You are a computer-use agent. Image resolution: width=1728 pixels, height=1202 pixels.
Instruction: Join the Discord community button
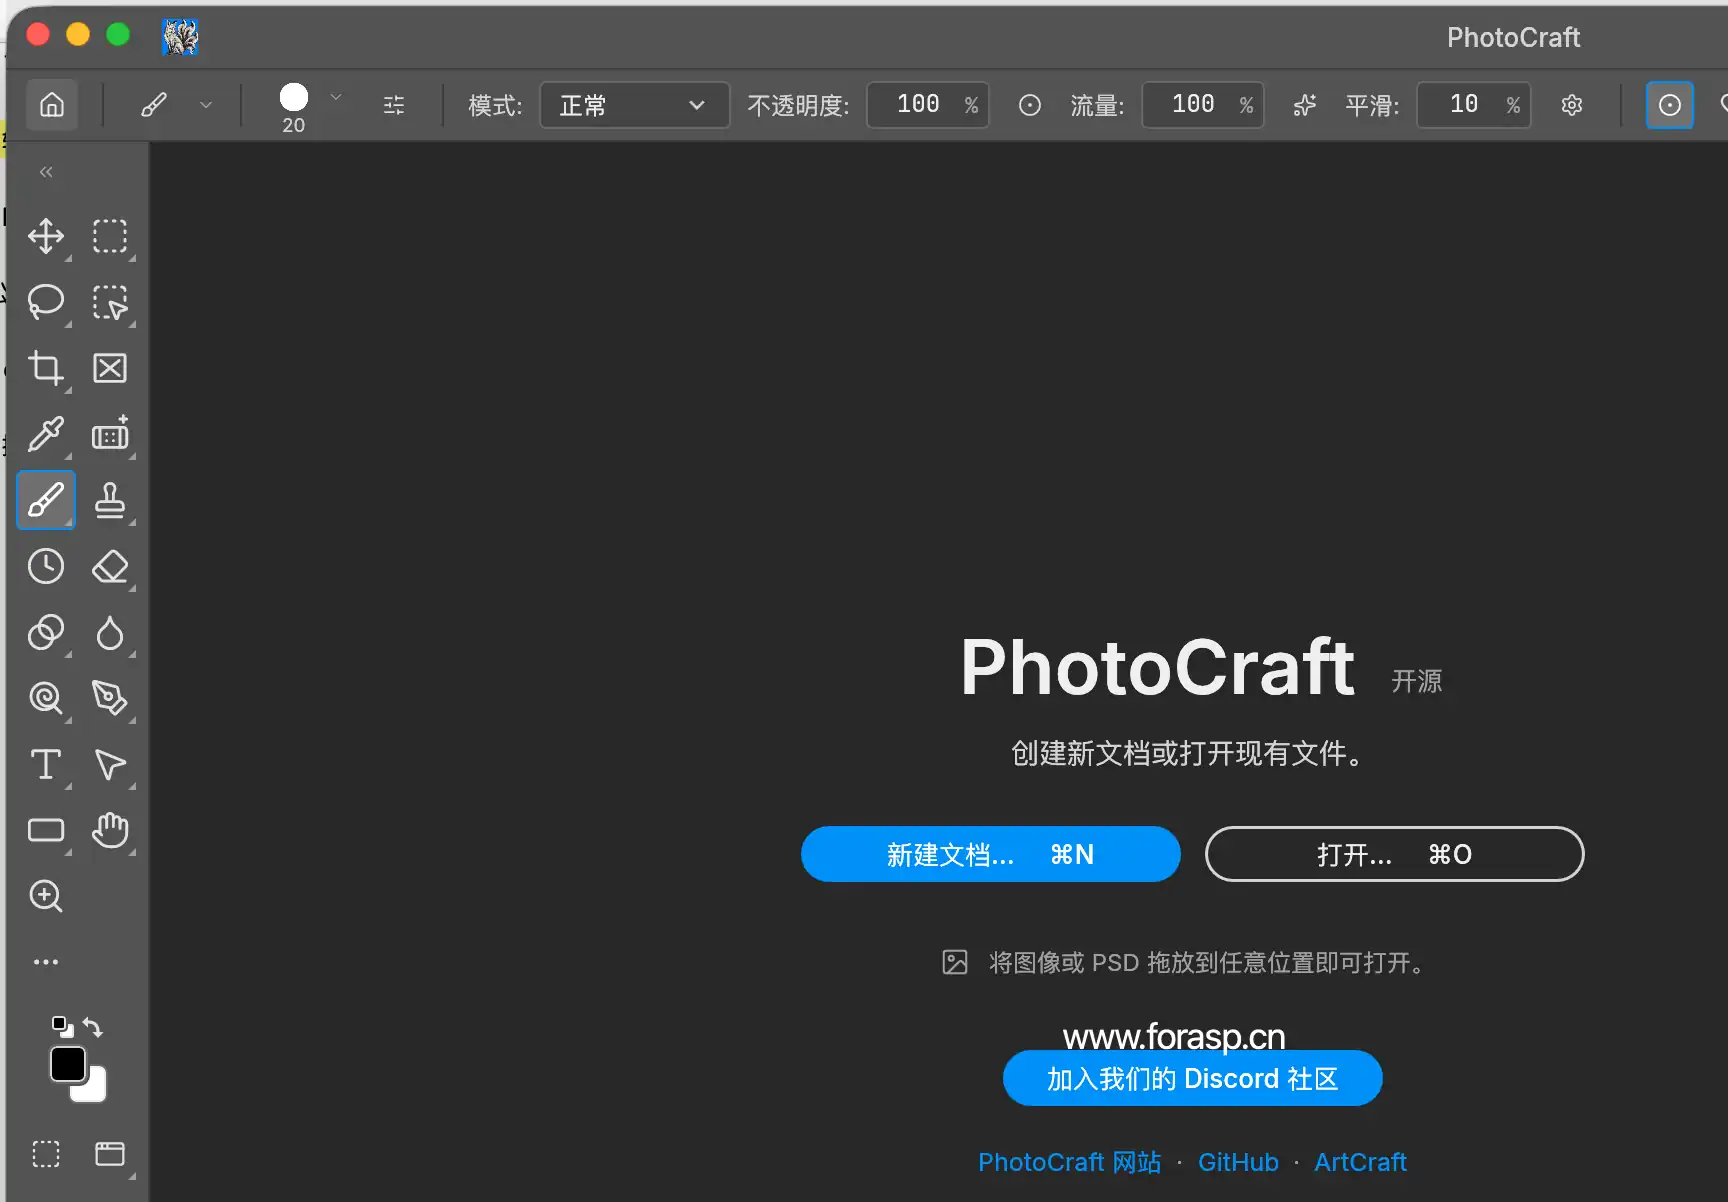[1193, 1078]
